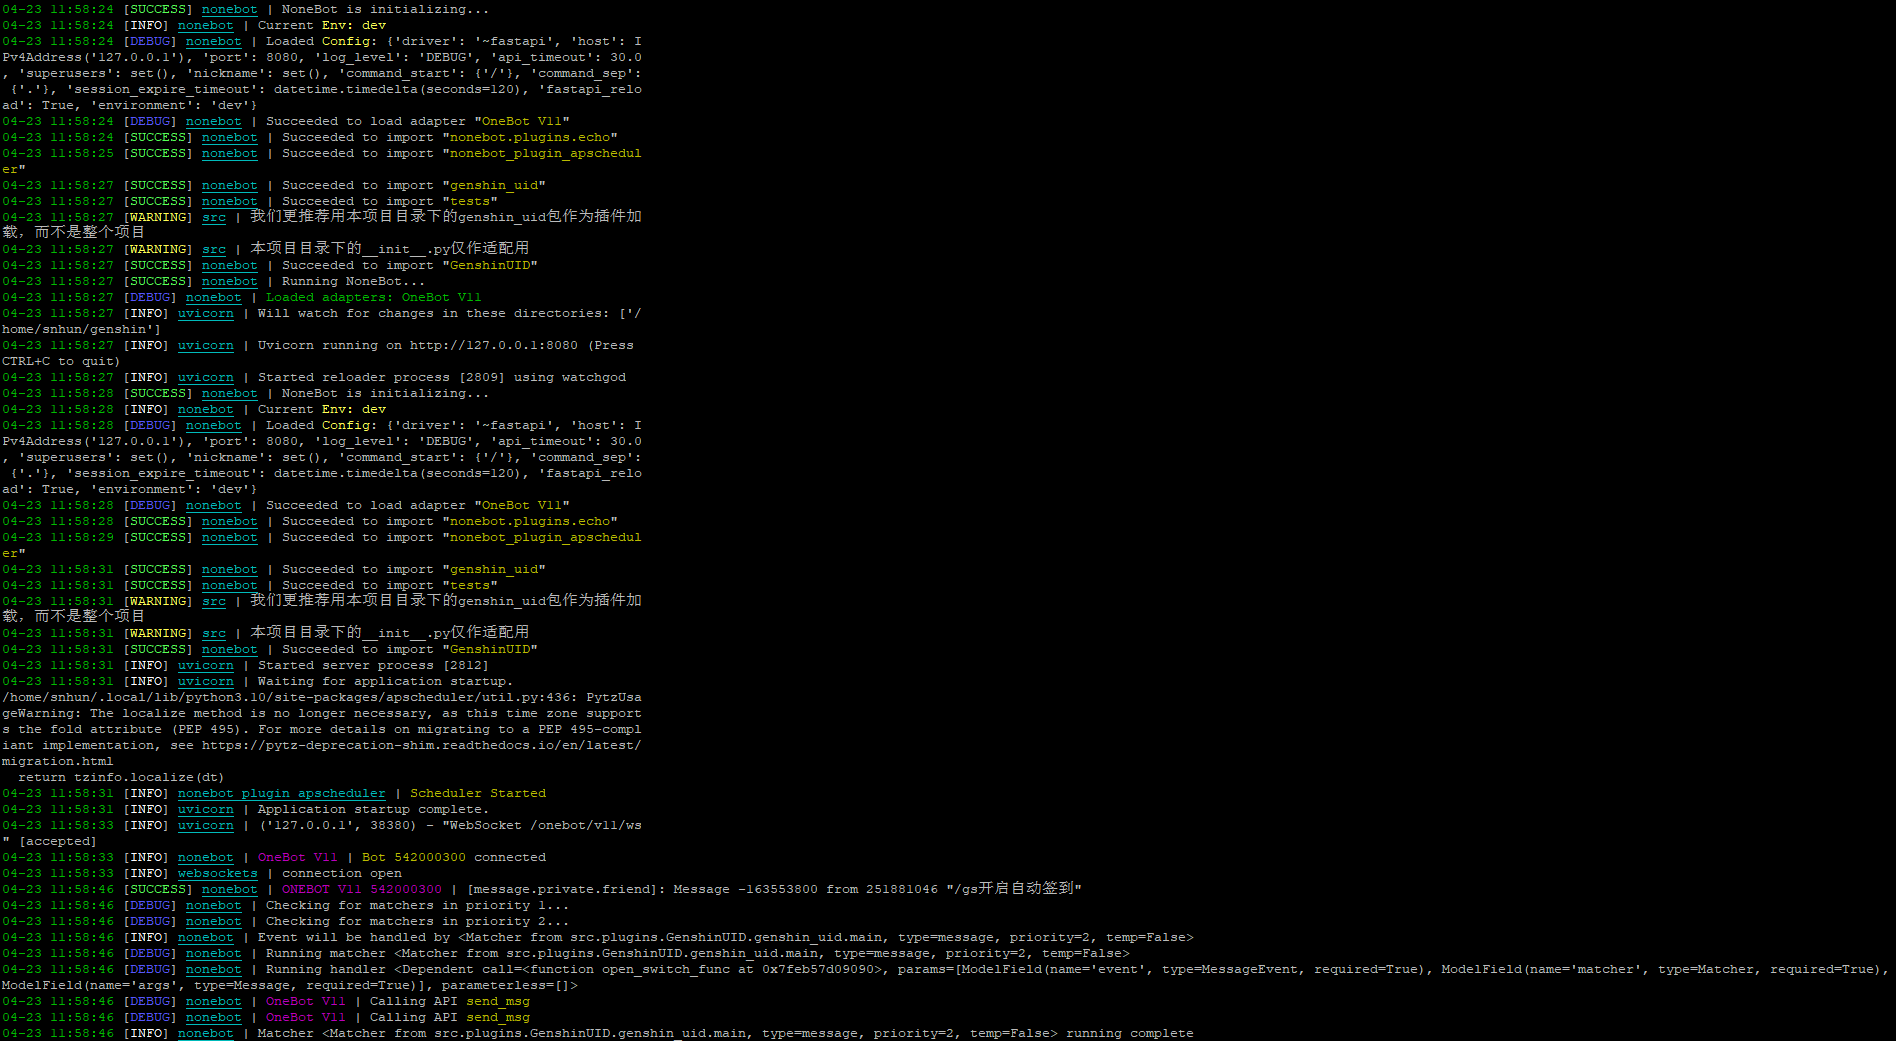Click the URL text 'http://127.0.0.1:8080'
The width and height of the screenshot is (1896, 1041).
click(494, 345)
